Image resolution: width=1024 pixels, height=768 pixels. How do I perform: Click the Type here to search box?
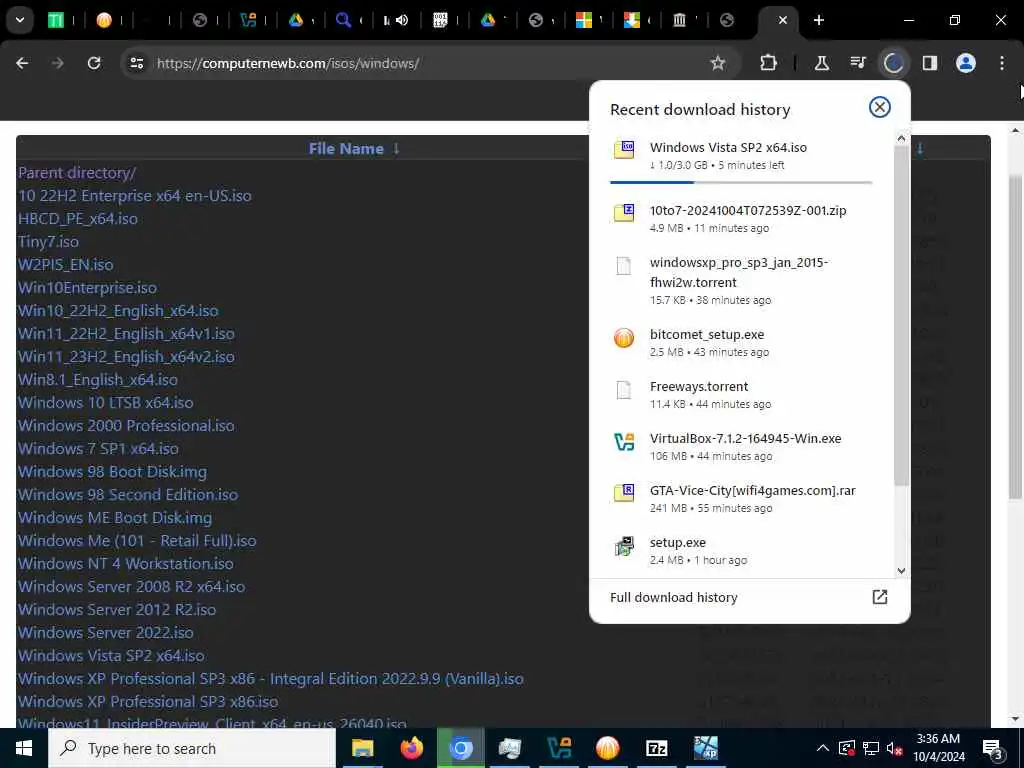point(192,748)
